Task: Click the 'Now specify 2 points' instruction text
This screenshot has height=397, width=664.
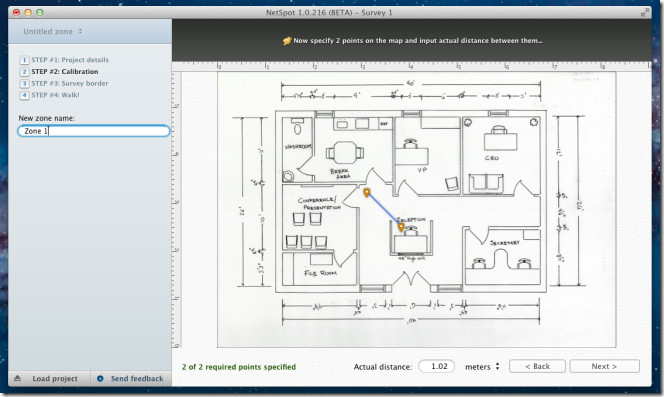Action: point(418,41)
